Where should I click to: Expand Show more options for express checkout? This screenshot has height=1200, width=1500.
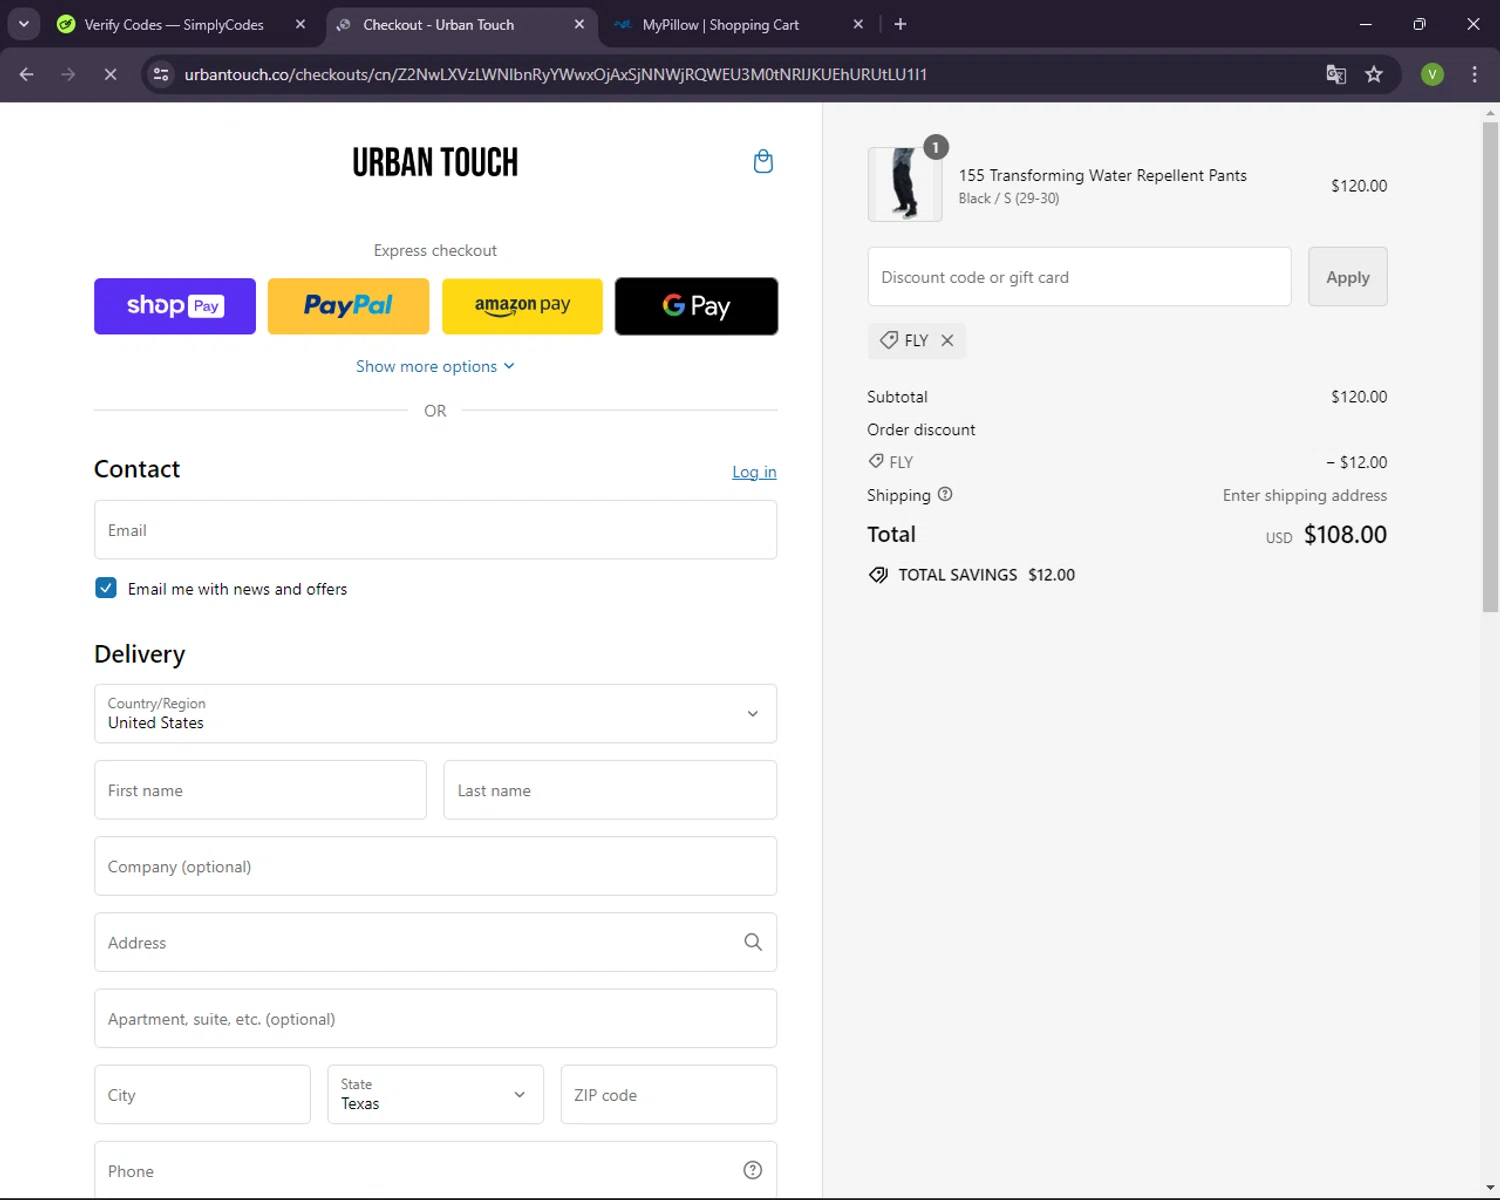tap(435, 366)
